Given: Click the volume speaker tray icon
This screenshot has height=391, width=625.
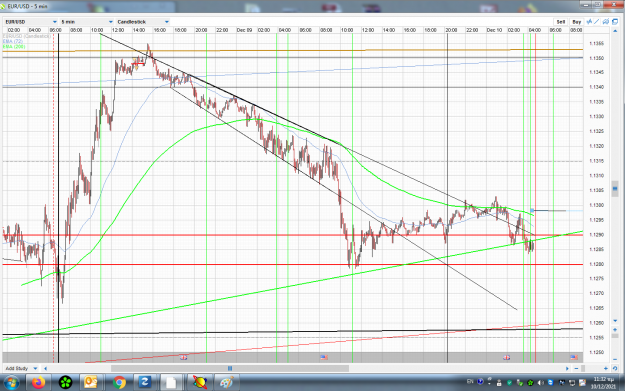Looking at the screenshot, I should (x=541, y=383).
